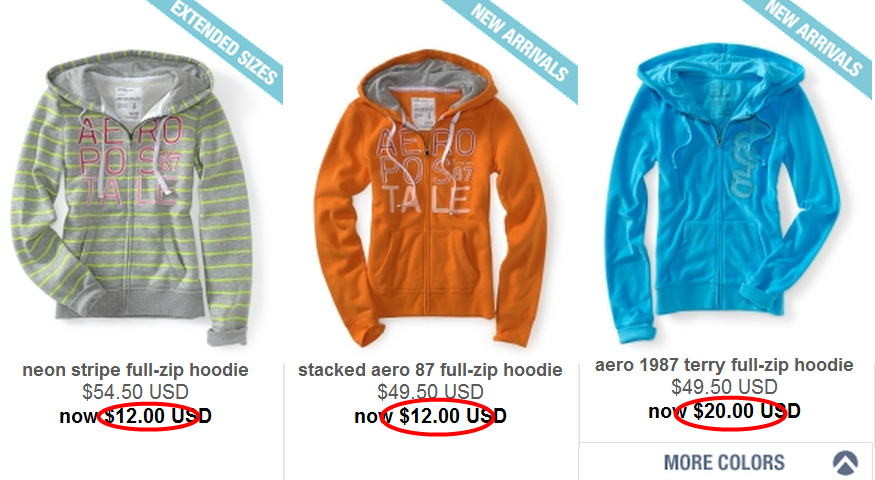Click the Extended Sizes corner ribbon
Screen dimensions: 875x480
click(x=223, y=42)
